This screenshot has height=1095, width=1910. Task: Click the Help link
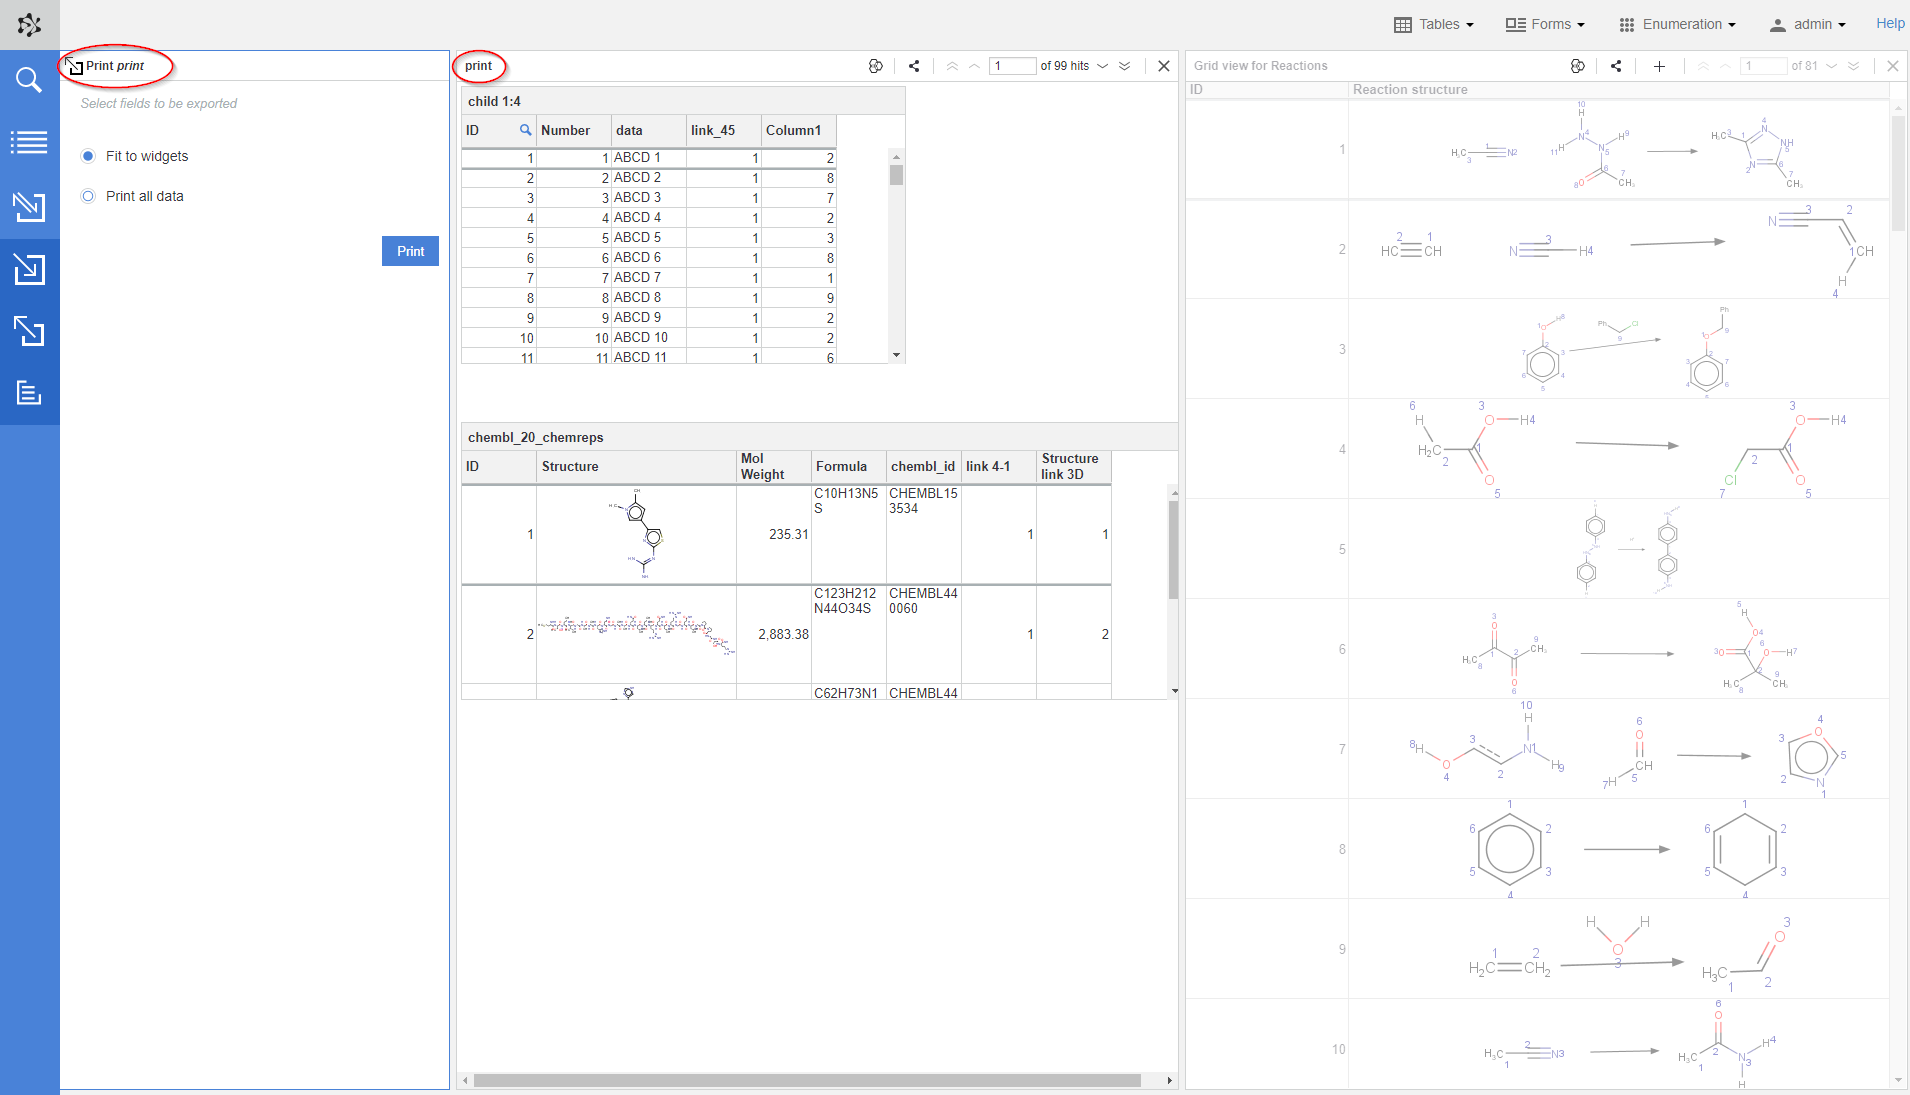coord(1889,24)
